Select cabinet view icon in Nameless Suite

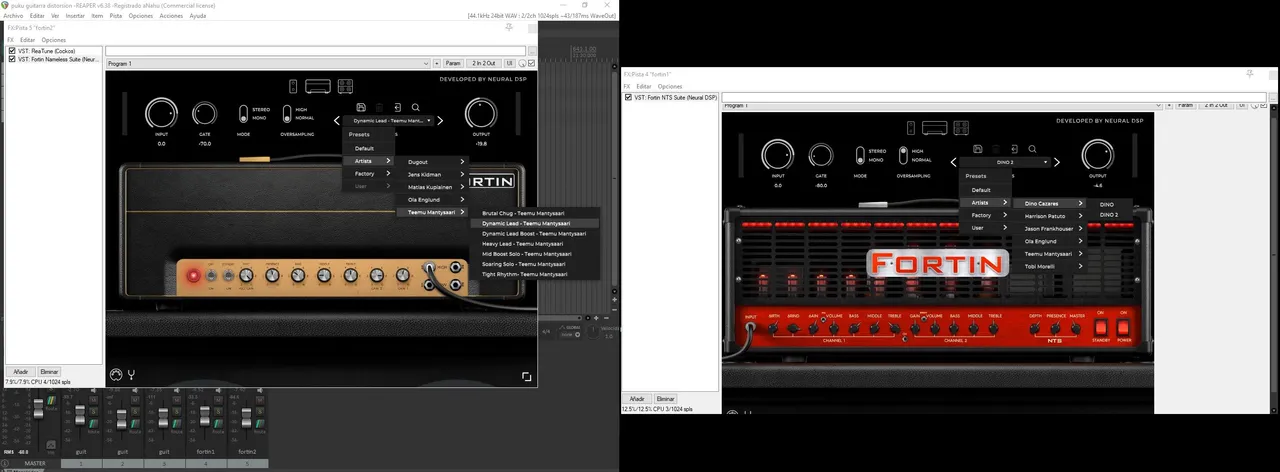pyautogui.click(x=344, y=86)
